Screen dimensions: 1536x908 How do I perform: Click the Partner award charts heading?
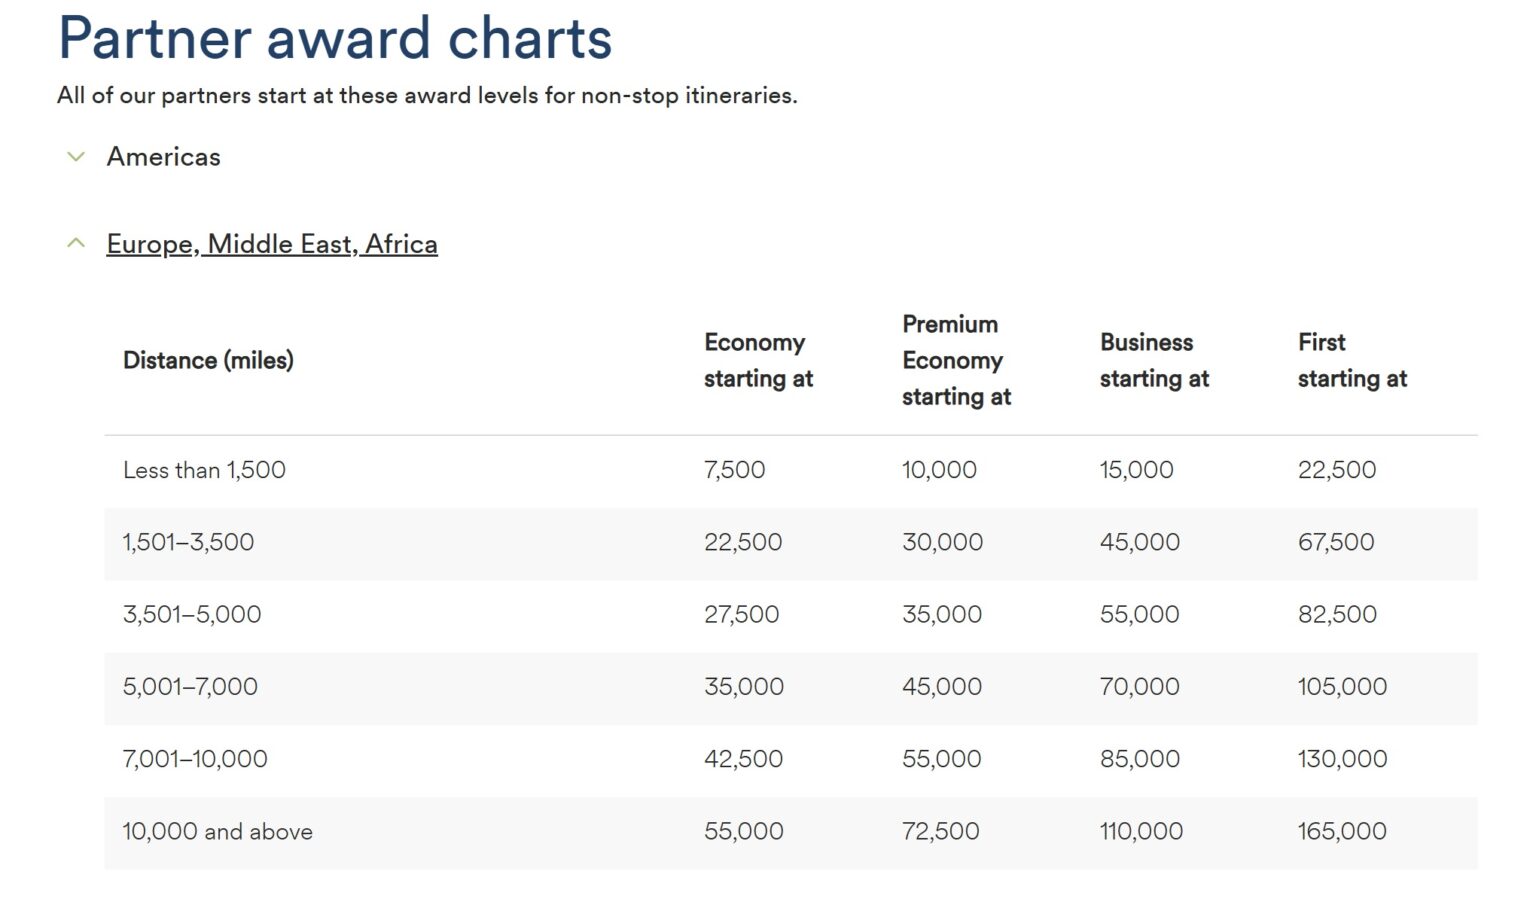pyautogui.click(x=335, y=38)
